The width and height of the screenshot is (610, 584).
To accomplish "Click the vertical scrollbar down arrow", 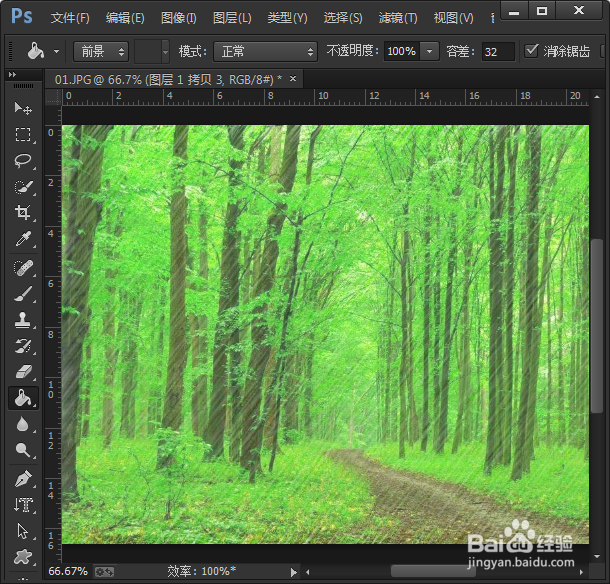I will click(x=597, y=556).
